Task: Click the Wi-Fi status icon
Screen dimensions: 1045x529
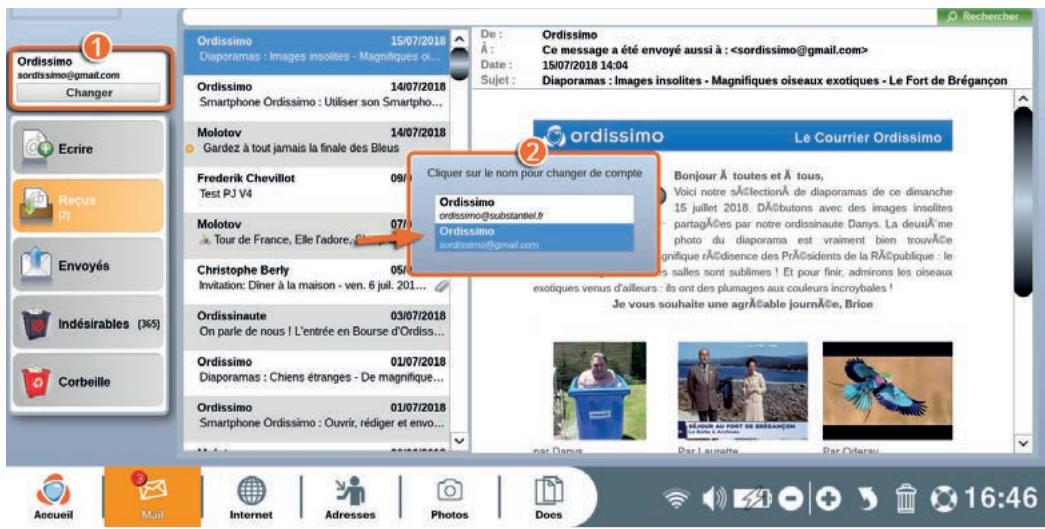Action: point(676,499)
